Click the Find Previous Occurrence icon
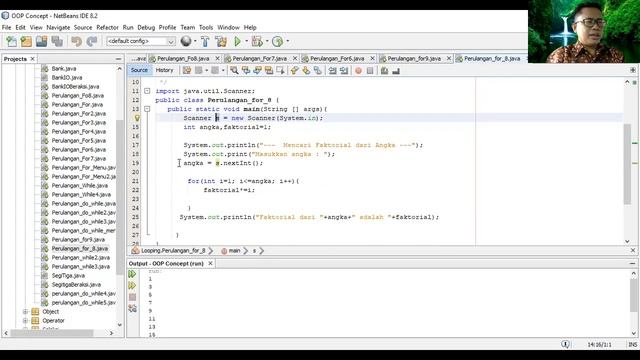 [246, 71]
